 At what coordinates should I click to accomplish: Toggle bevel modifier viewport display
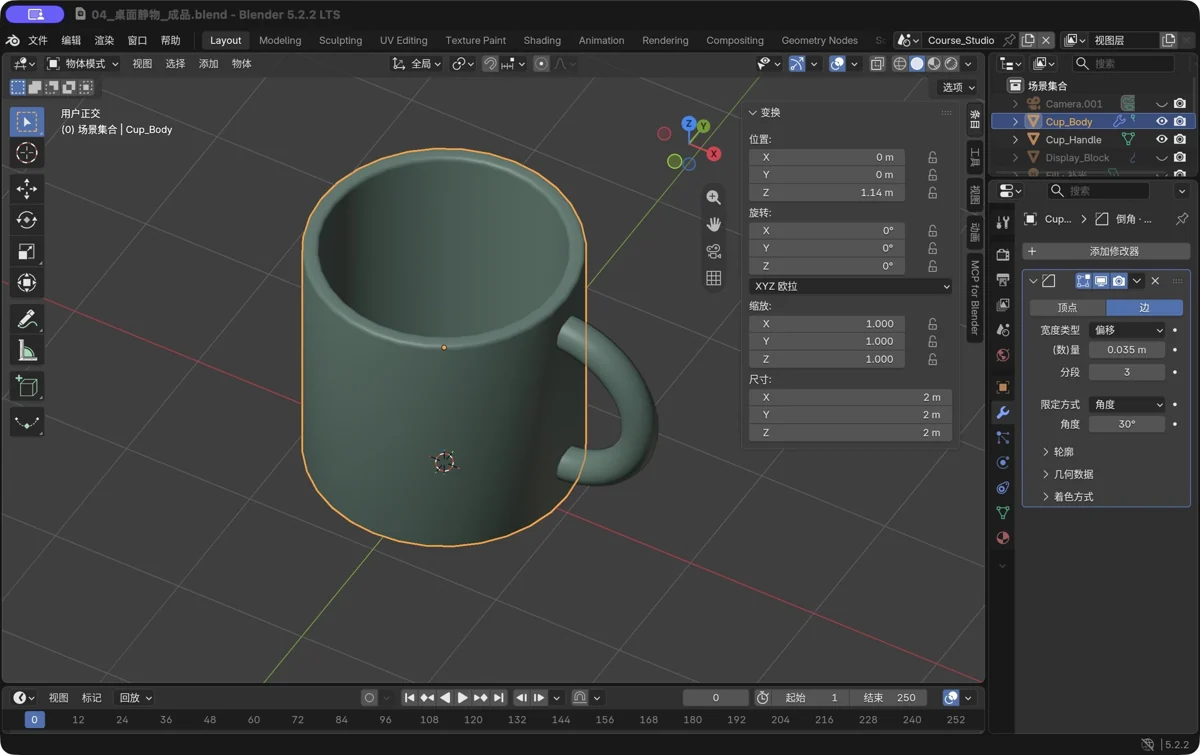click(1101, 281)
